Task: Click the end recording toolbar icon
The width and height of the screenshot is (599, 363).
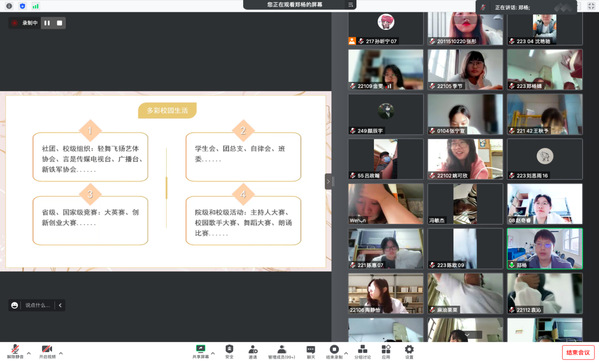Action: (x=334, y=351)
